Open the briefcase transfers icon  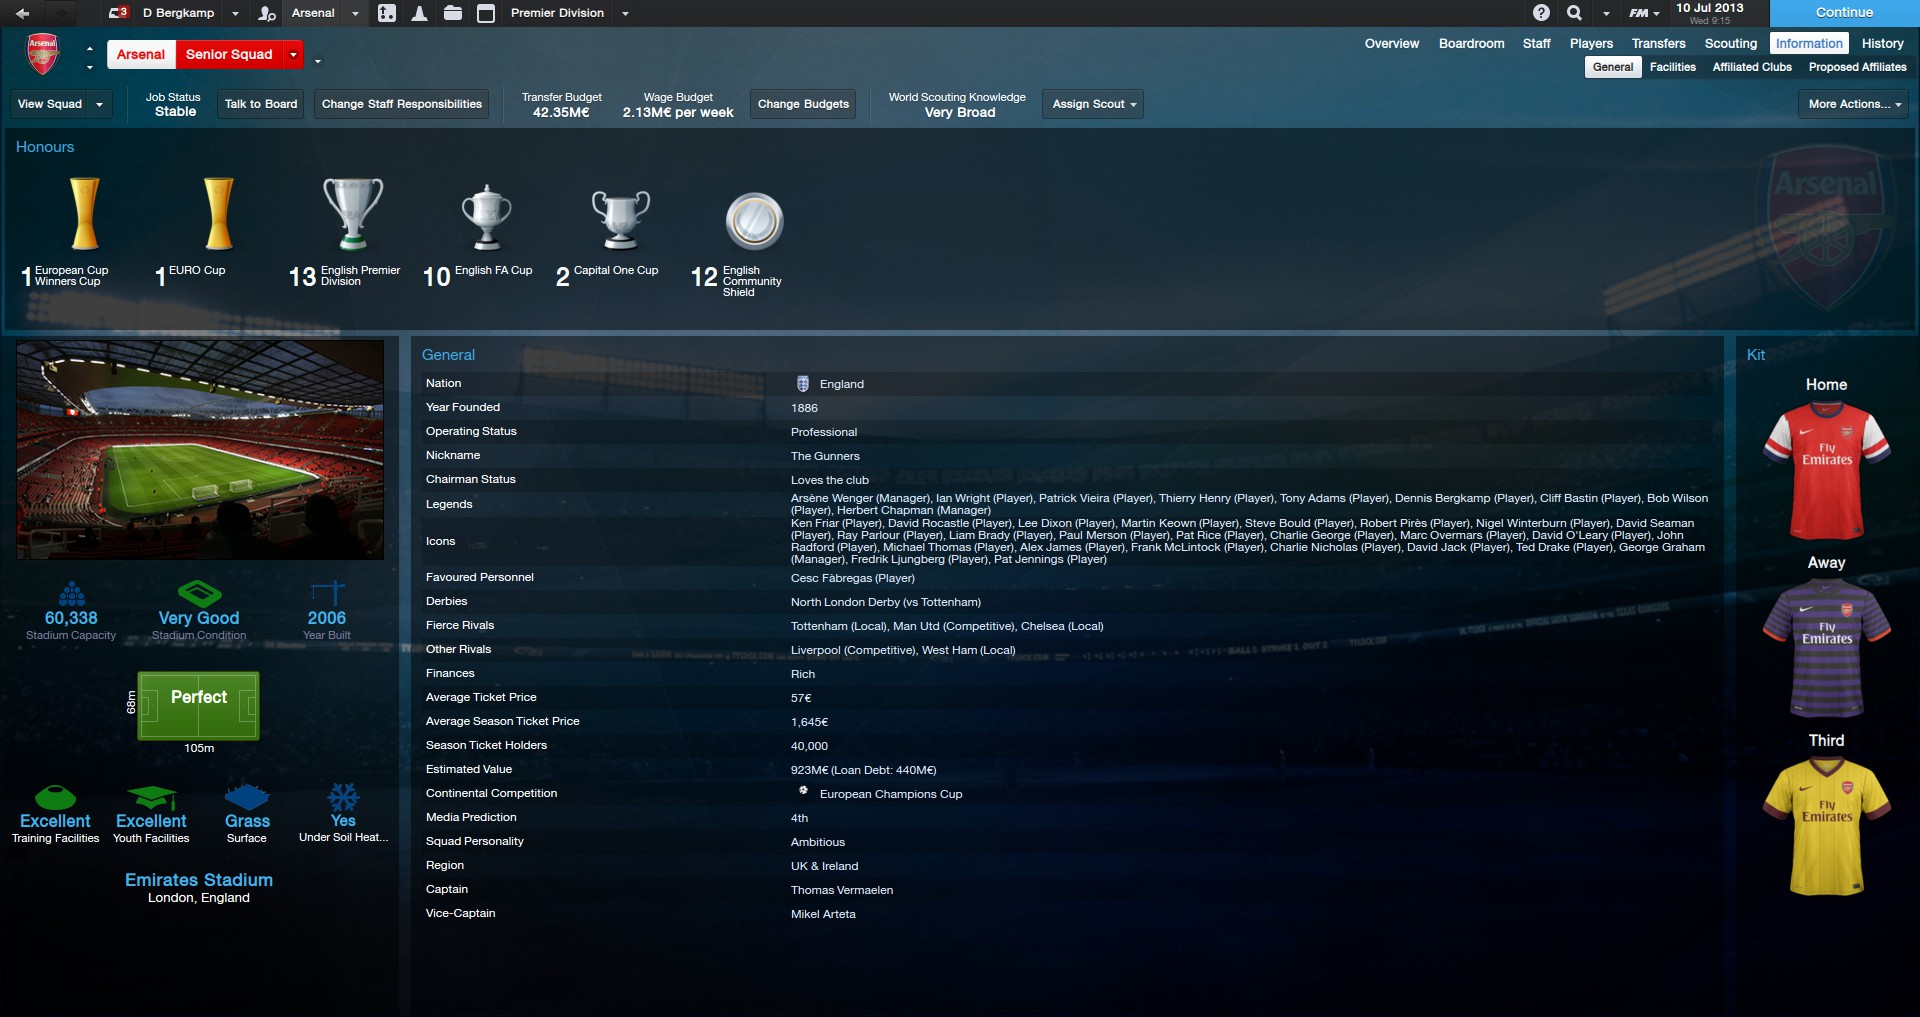click(x=453, y=13)
